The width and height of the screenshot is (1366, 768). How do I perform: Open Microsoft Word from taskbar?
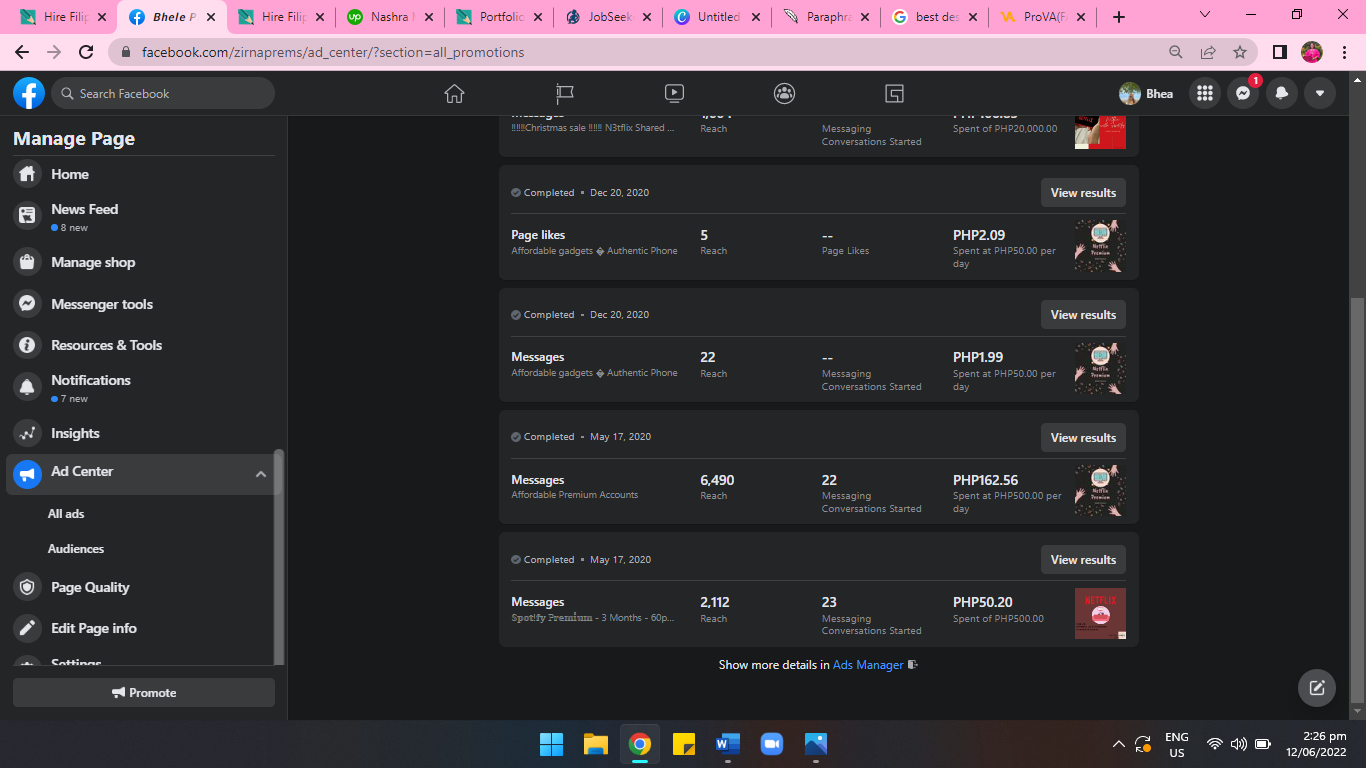tap(728, 744)
